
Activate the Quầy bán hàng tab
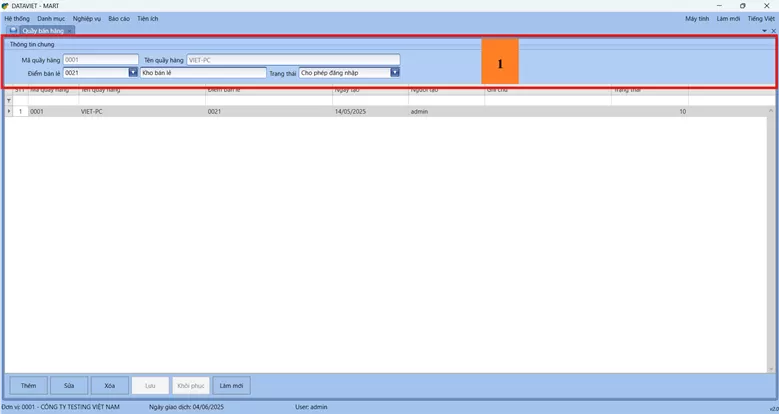click(x=43, y=31)
